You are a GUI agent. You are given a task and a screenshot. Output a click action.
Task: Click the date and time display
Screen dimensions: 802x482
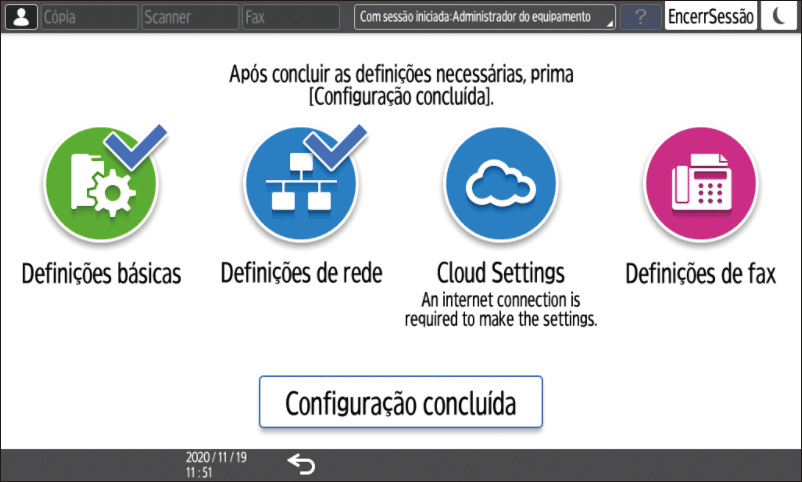(216, 465)
